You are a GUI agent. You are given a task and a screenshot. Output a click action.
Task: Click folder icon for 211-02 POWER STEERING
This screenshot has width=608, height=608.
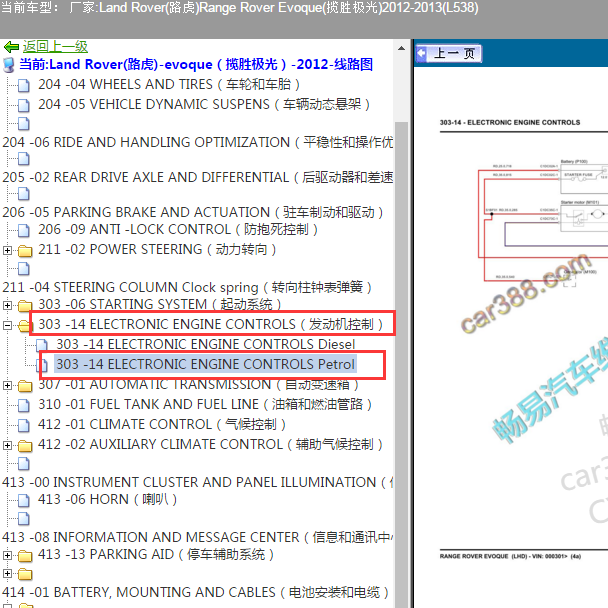click(25, 251)
